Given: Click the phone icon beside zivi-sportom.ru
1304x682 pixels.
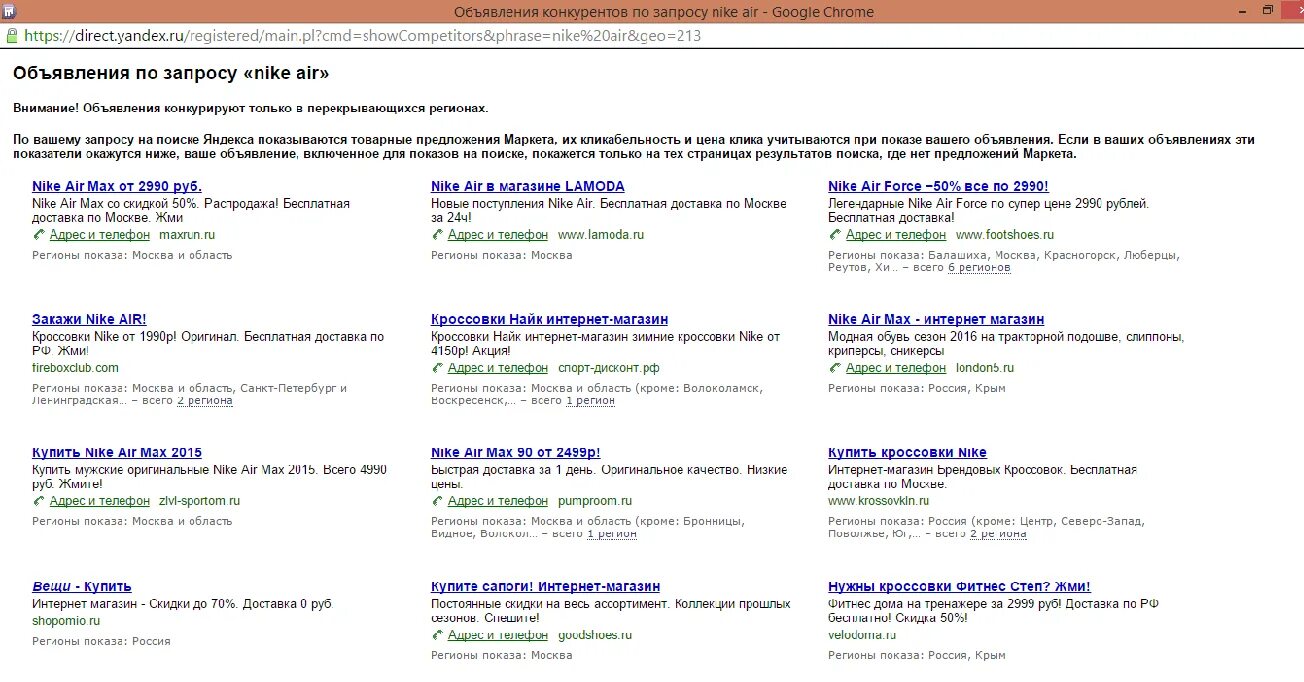Looking at the screenshot, I should coord(38,501).
